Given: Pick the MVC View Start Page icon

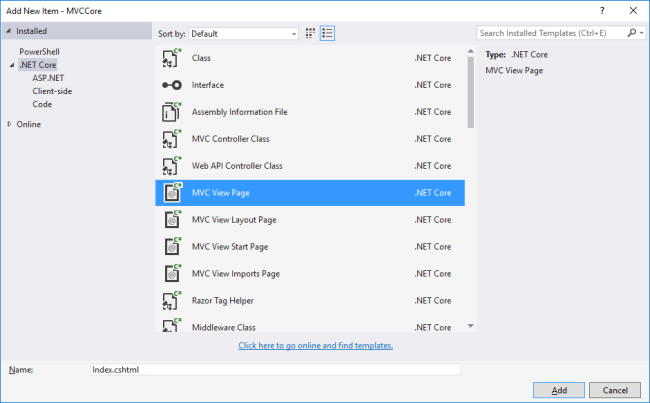Looking at the screenshot, I should click(170, 246).
